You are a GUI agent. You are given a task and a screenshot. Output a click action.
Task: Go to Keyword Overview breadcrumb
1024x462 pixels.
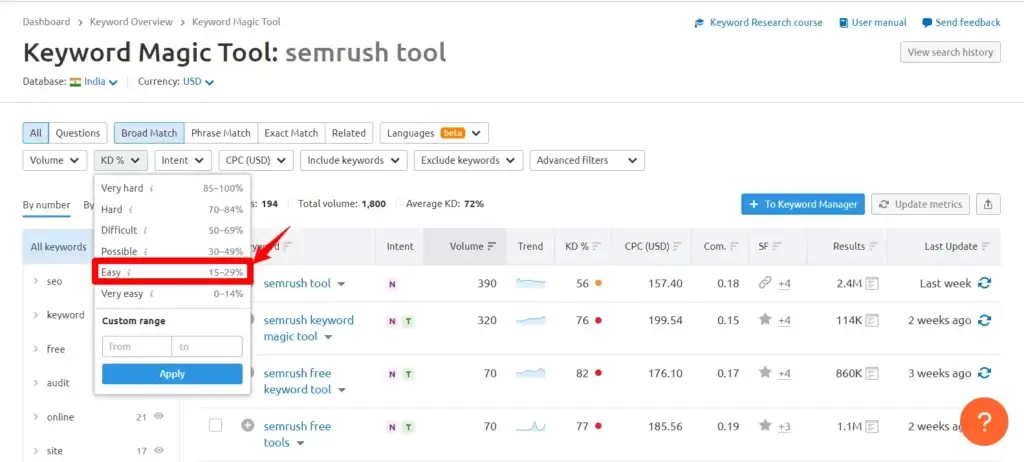(x=131, y=22)
